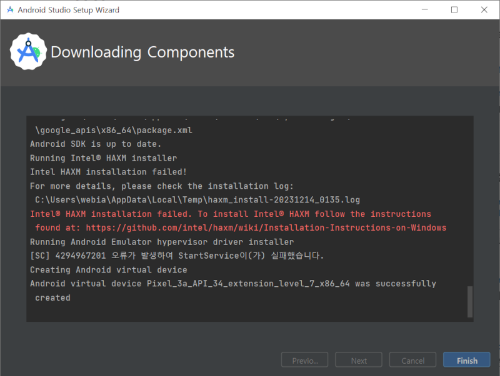Click the Pixel_3a_API_34 virtual device created line

(x=233, y=284)
